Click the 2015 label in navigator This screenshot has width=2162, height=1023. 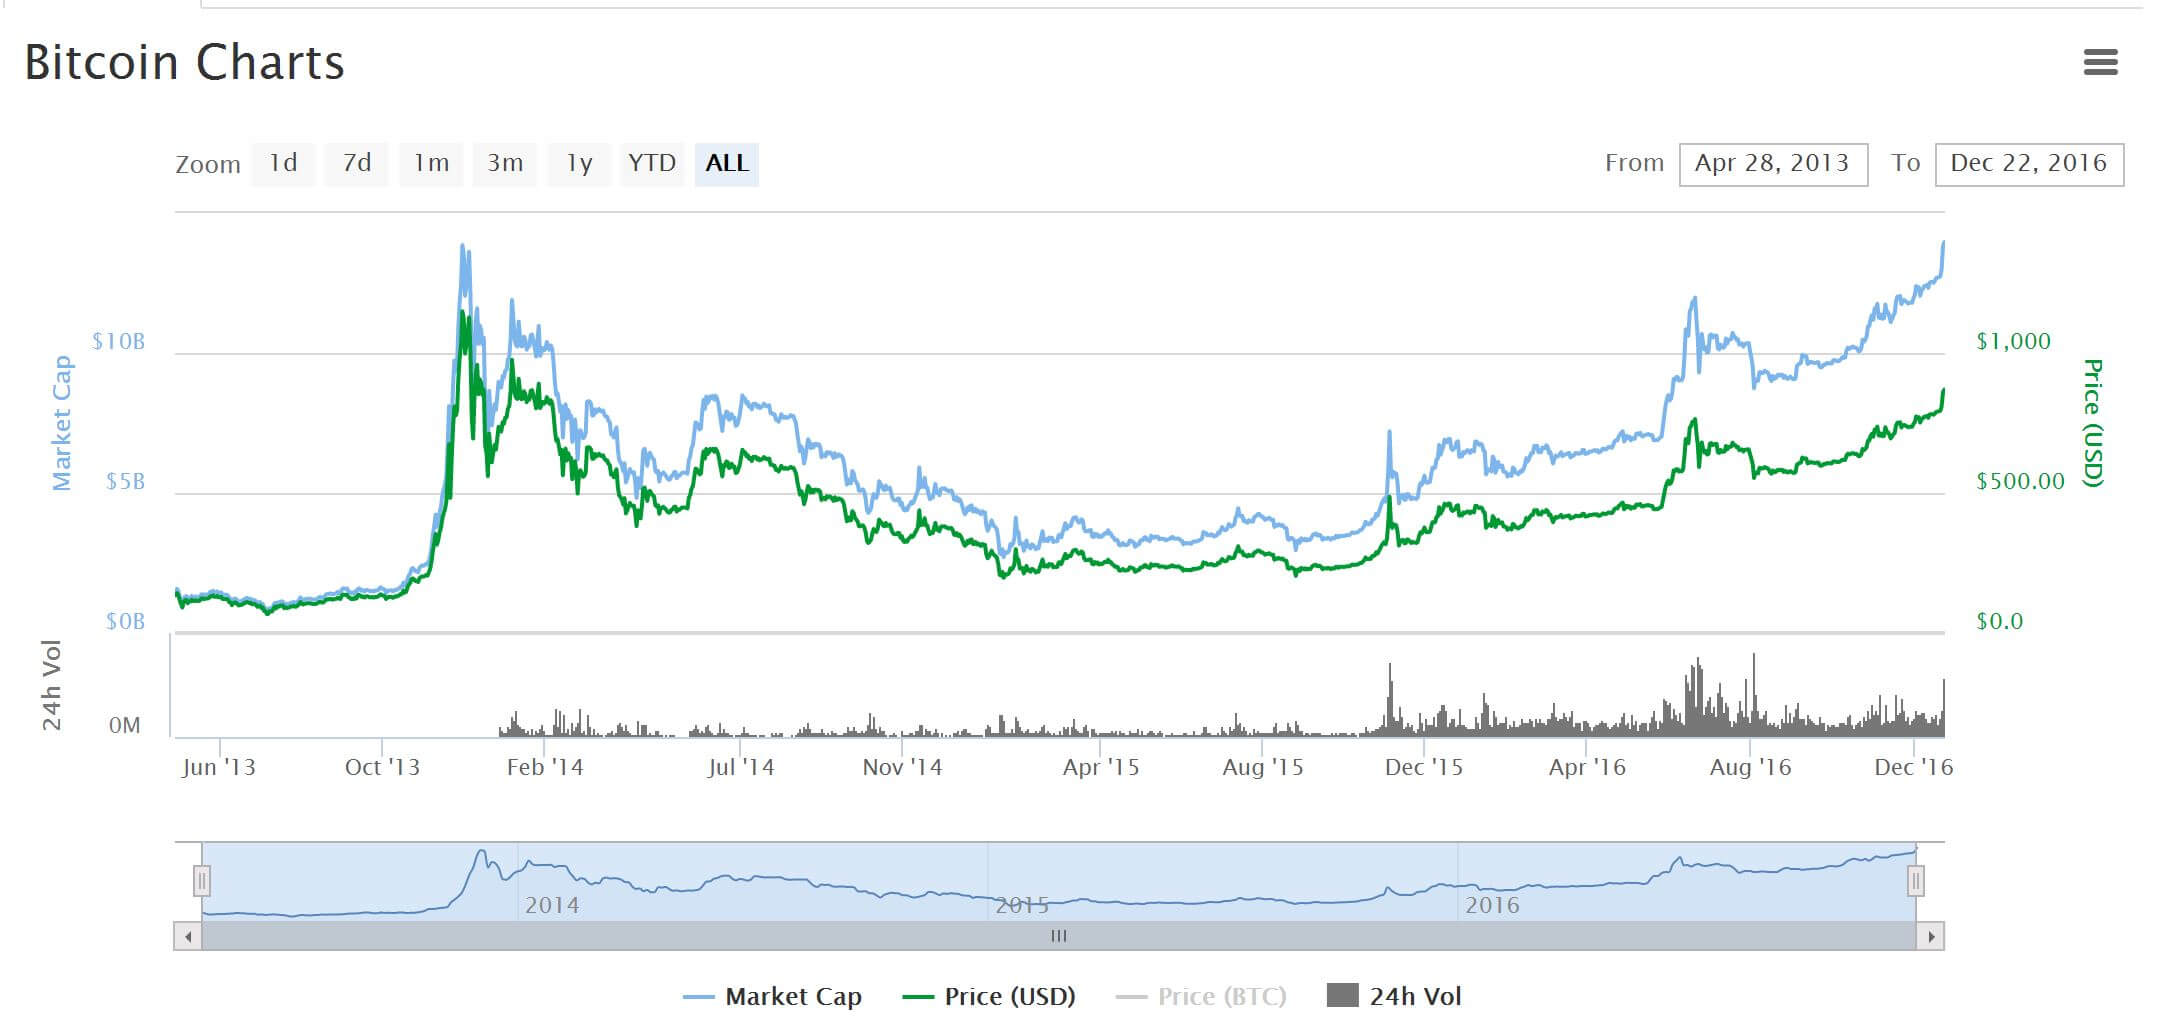tap(1022, 905)
